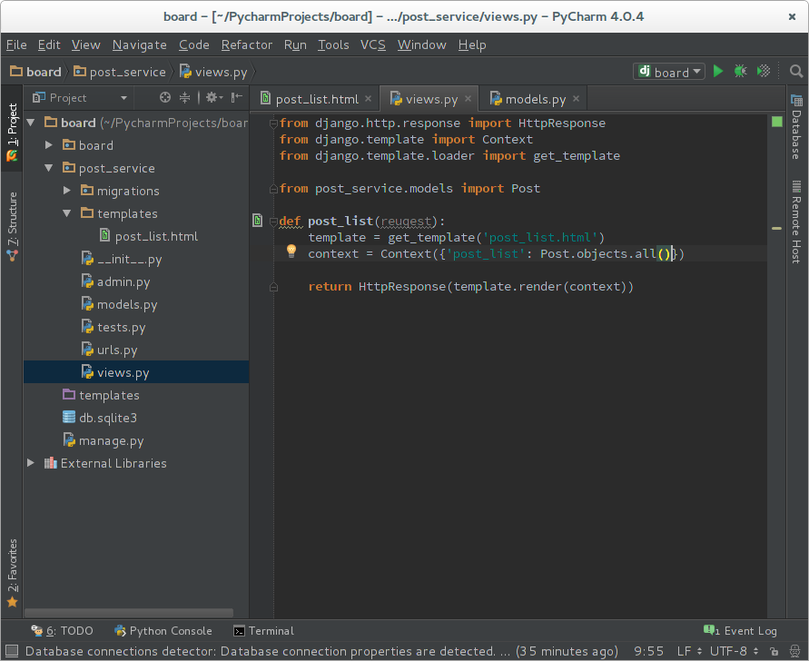The height and width of the screenshot is (661, 809).
Task: Toggle the 1: Project tool window
Action: tap(12, 133)
